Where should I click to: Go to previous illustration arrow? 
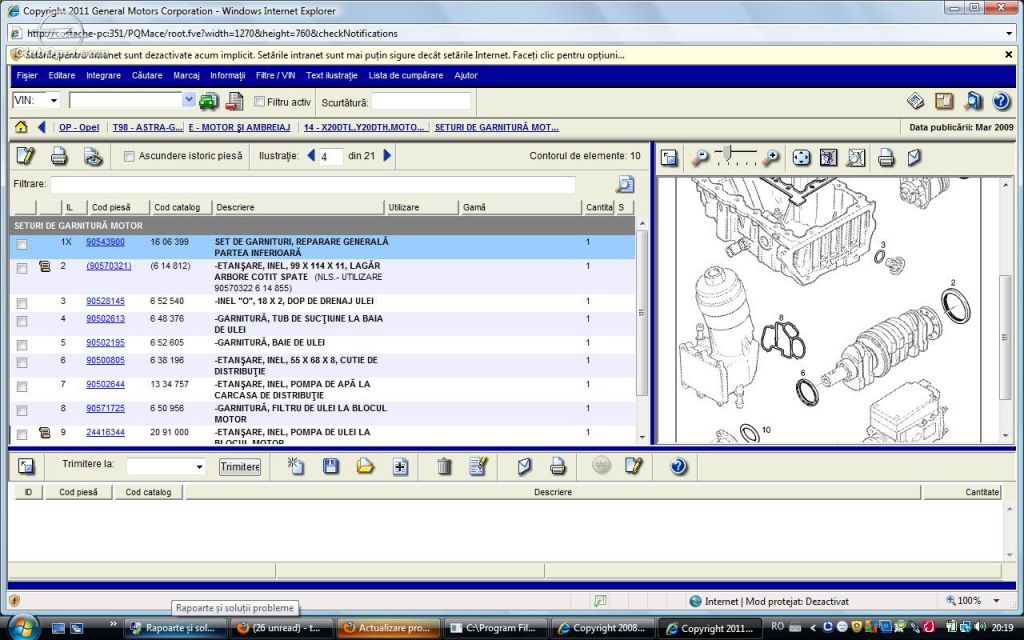tap(311, 155)
